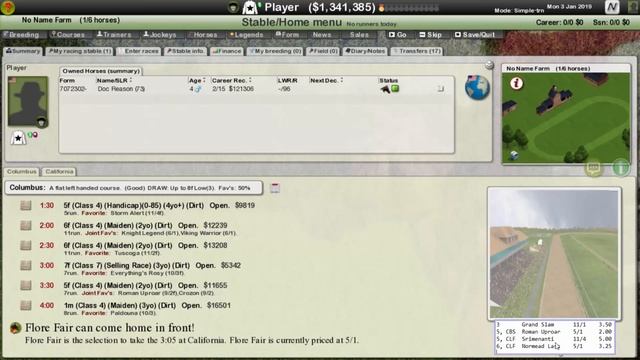Open the Sales menu
The image size is (640, 360).
[x=359, y=35]
